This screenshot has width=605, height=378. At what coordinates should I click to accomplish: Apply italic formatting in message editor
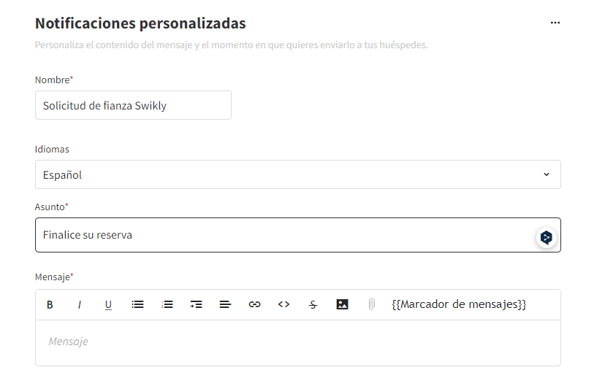pos(79,305)
